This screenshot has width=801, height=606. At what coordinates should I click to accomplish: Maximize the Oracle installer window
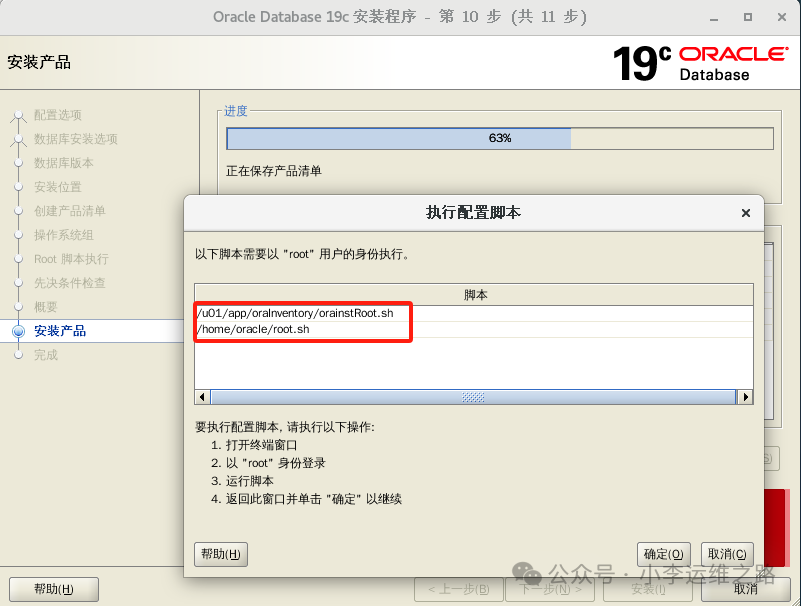748,17
